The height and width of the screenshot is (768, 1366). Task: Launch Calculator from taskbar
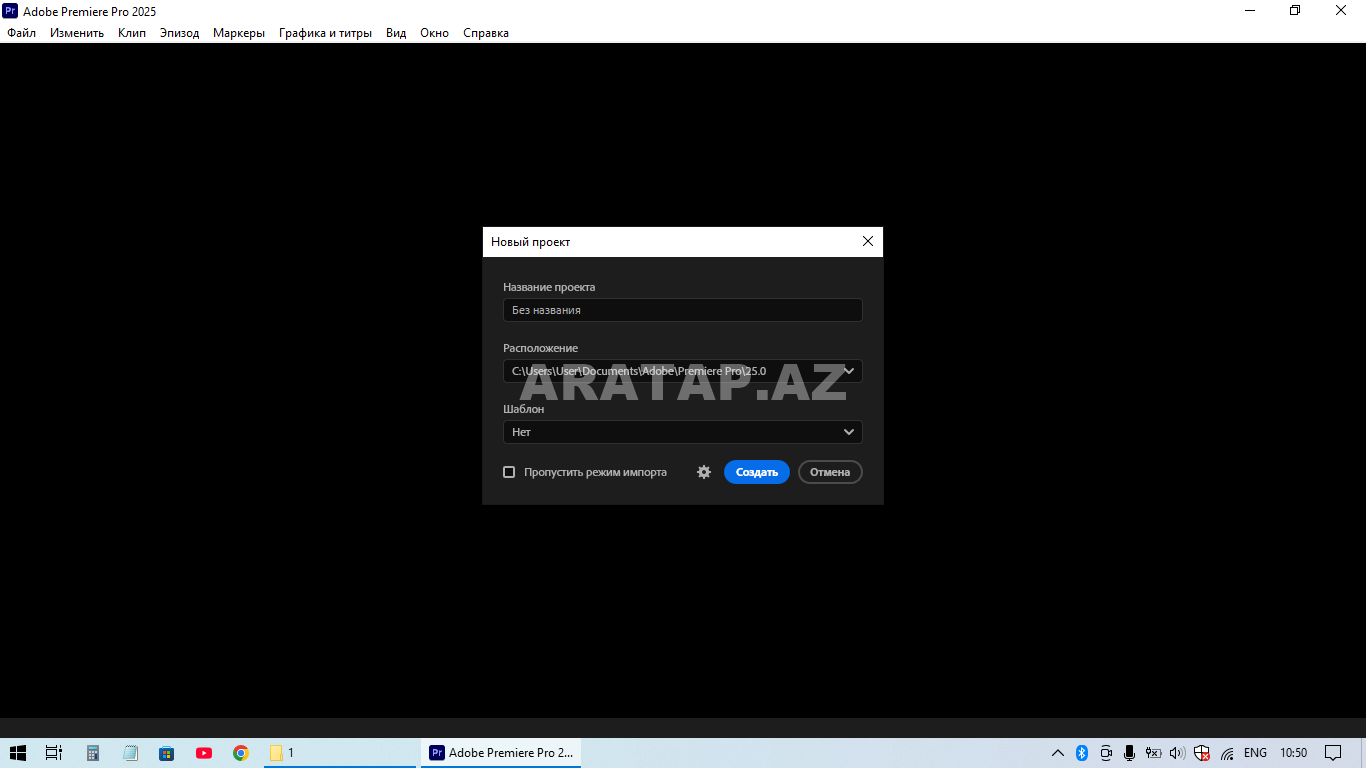coord(93,753)
